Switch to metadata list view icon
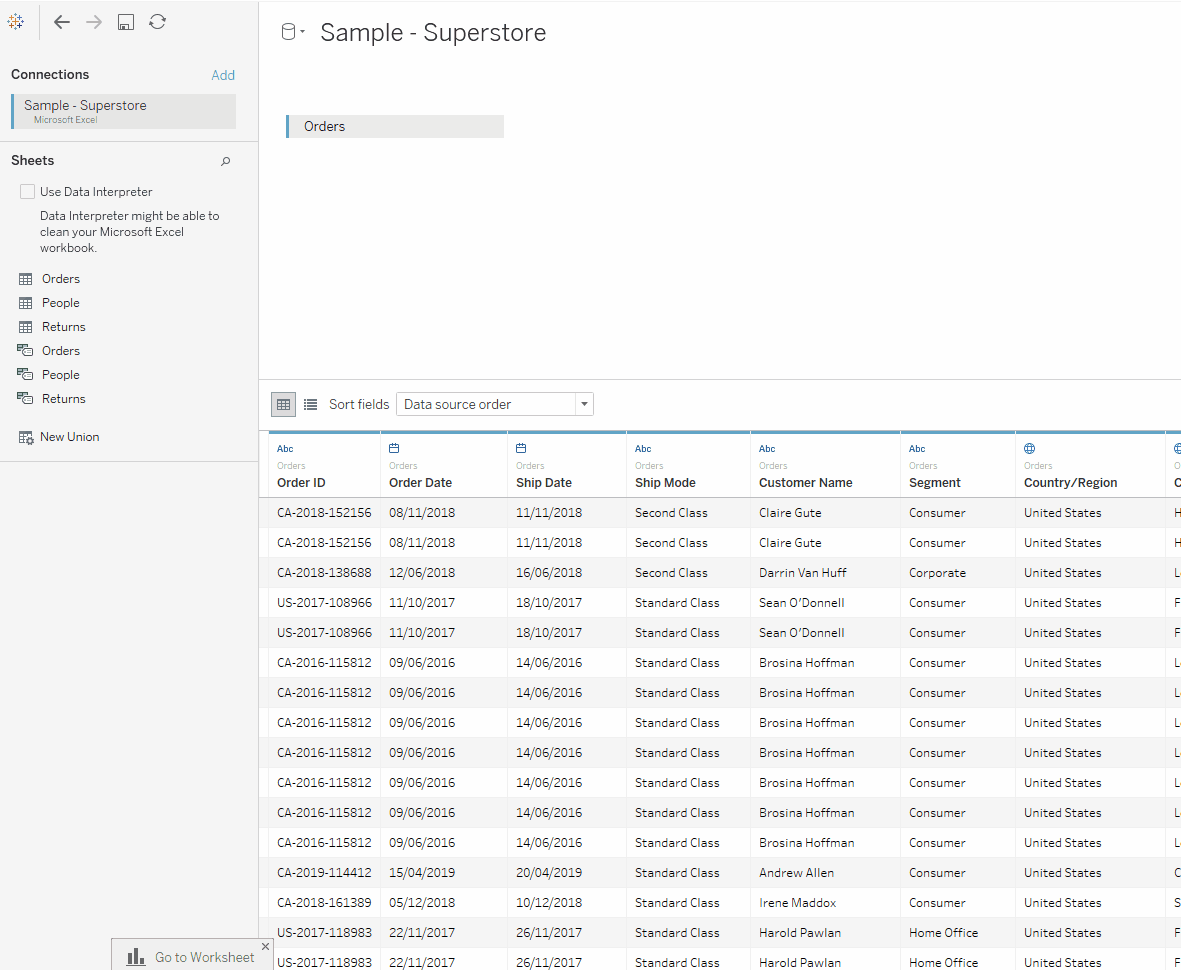The width and height of the screenshot is (1181, 970). click(x=311, y=404)
